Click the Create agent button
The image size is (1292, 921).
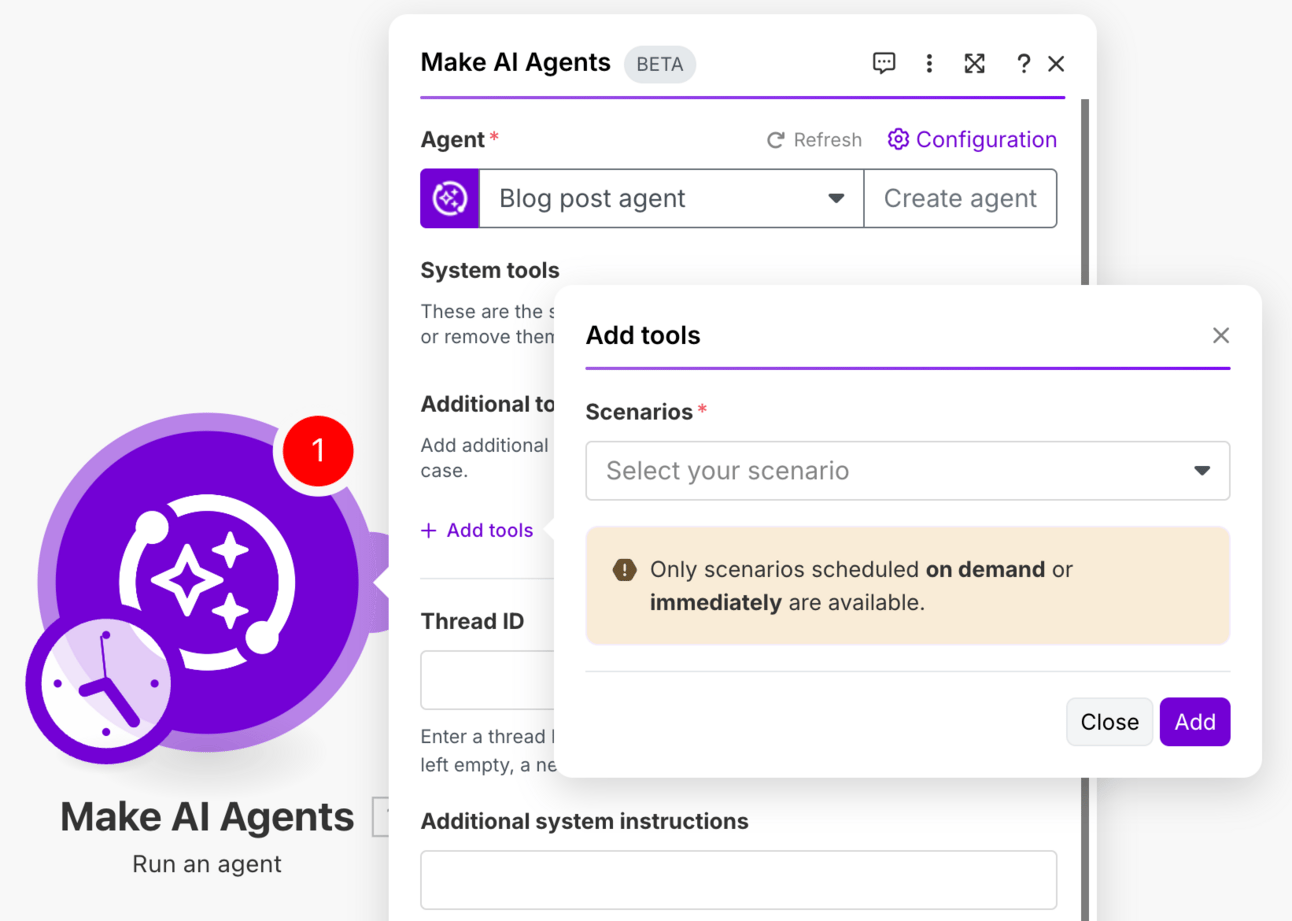(960, 198)
